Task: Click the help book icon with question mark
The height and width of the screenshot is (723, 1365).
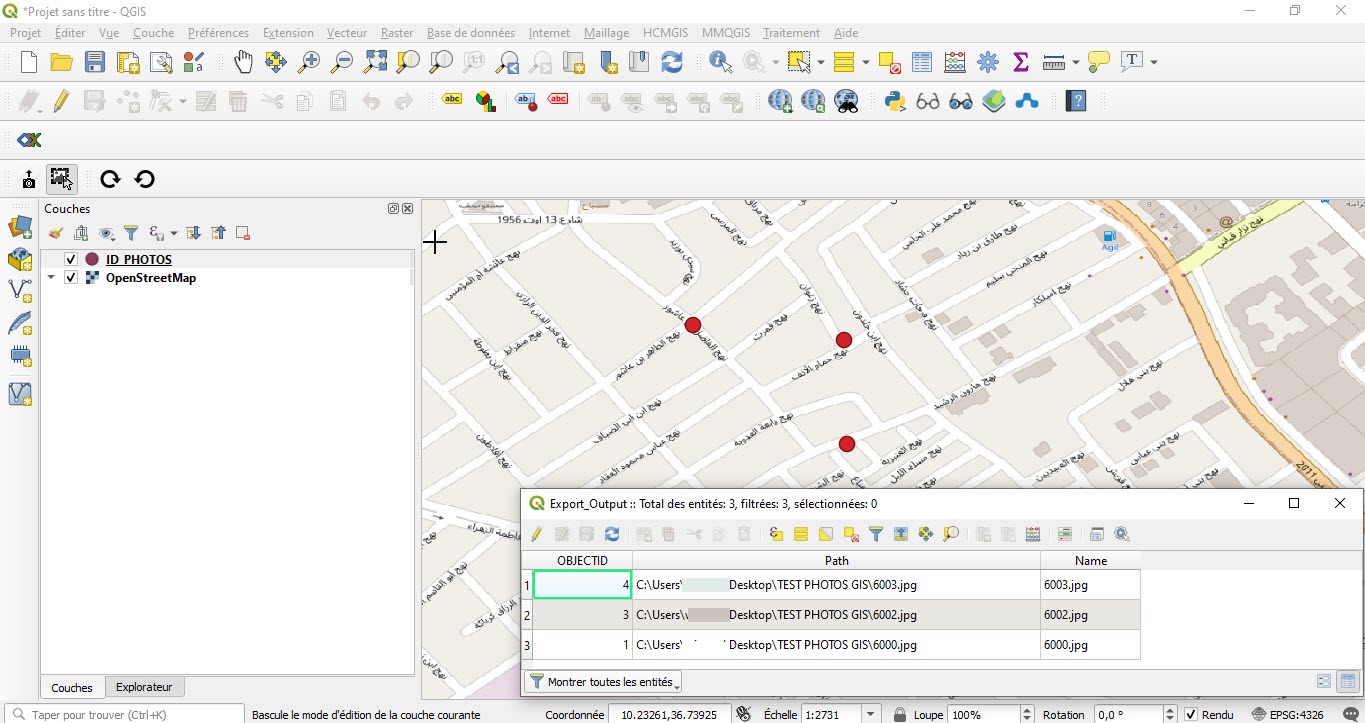Action: (x=1076, y=101)
